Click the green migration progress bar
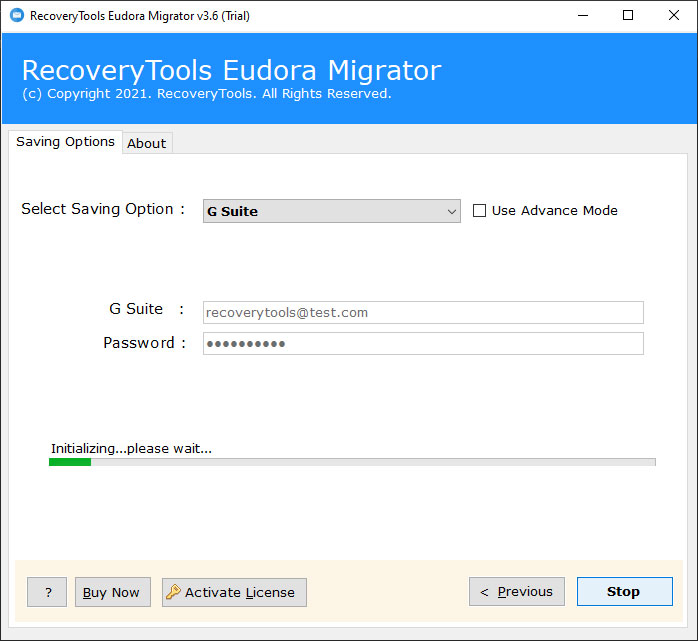The width and height of the screenshot is (698, 641). (x=352, y=462)
